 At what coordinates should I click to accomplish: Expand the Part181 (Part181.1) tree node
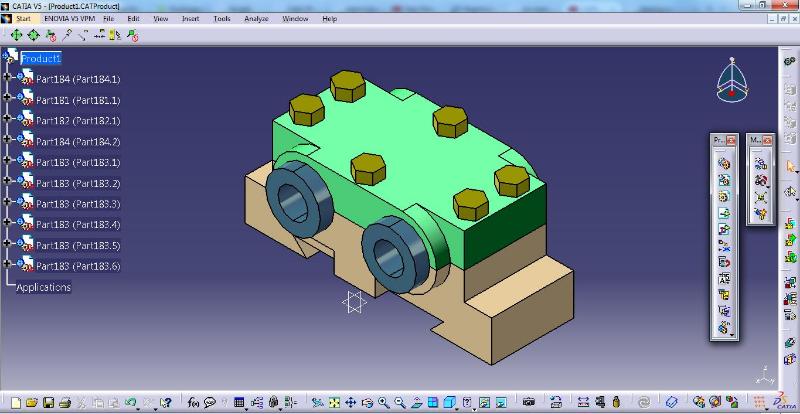coord(7,98)
